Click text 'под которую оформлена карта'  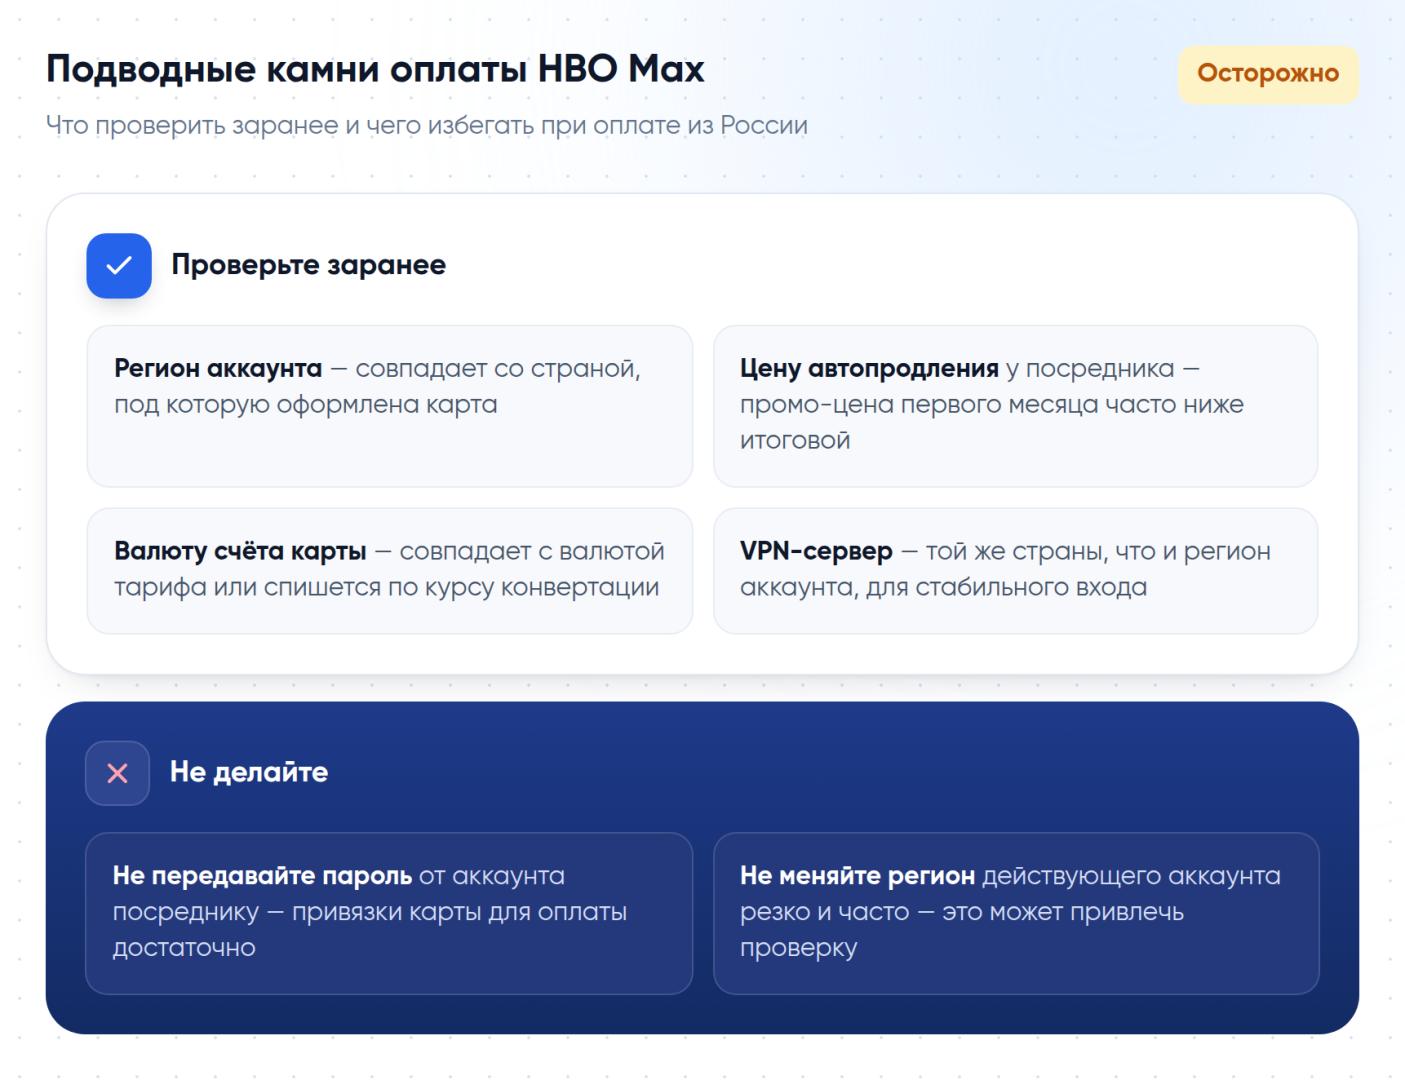tap(305, 405)
